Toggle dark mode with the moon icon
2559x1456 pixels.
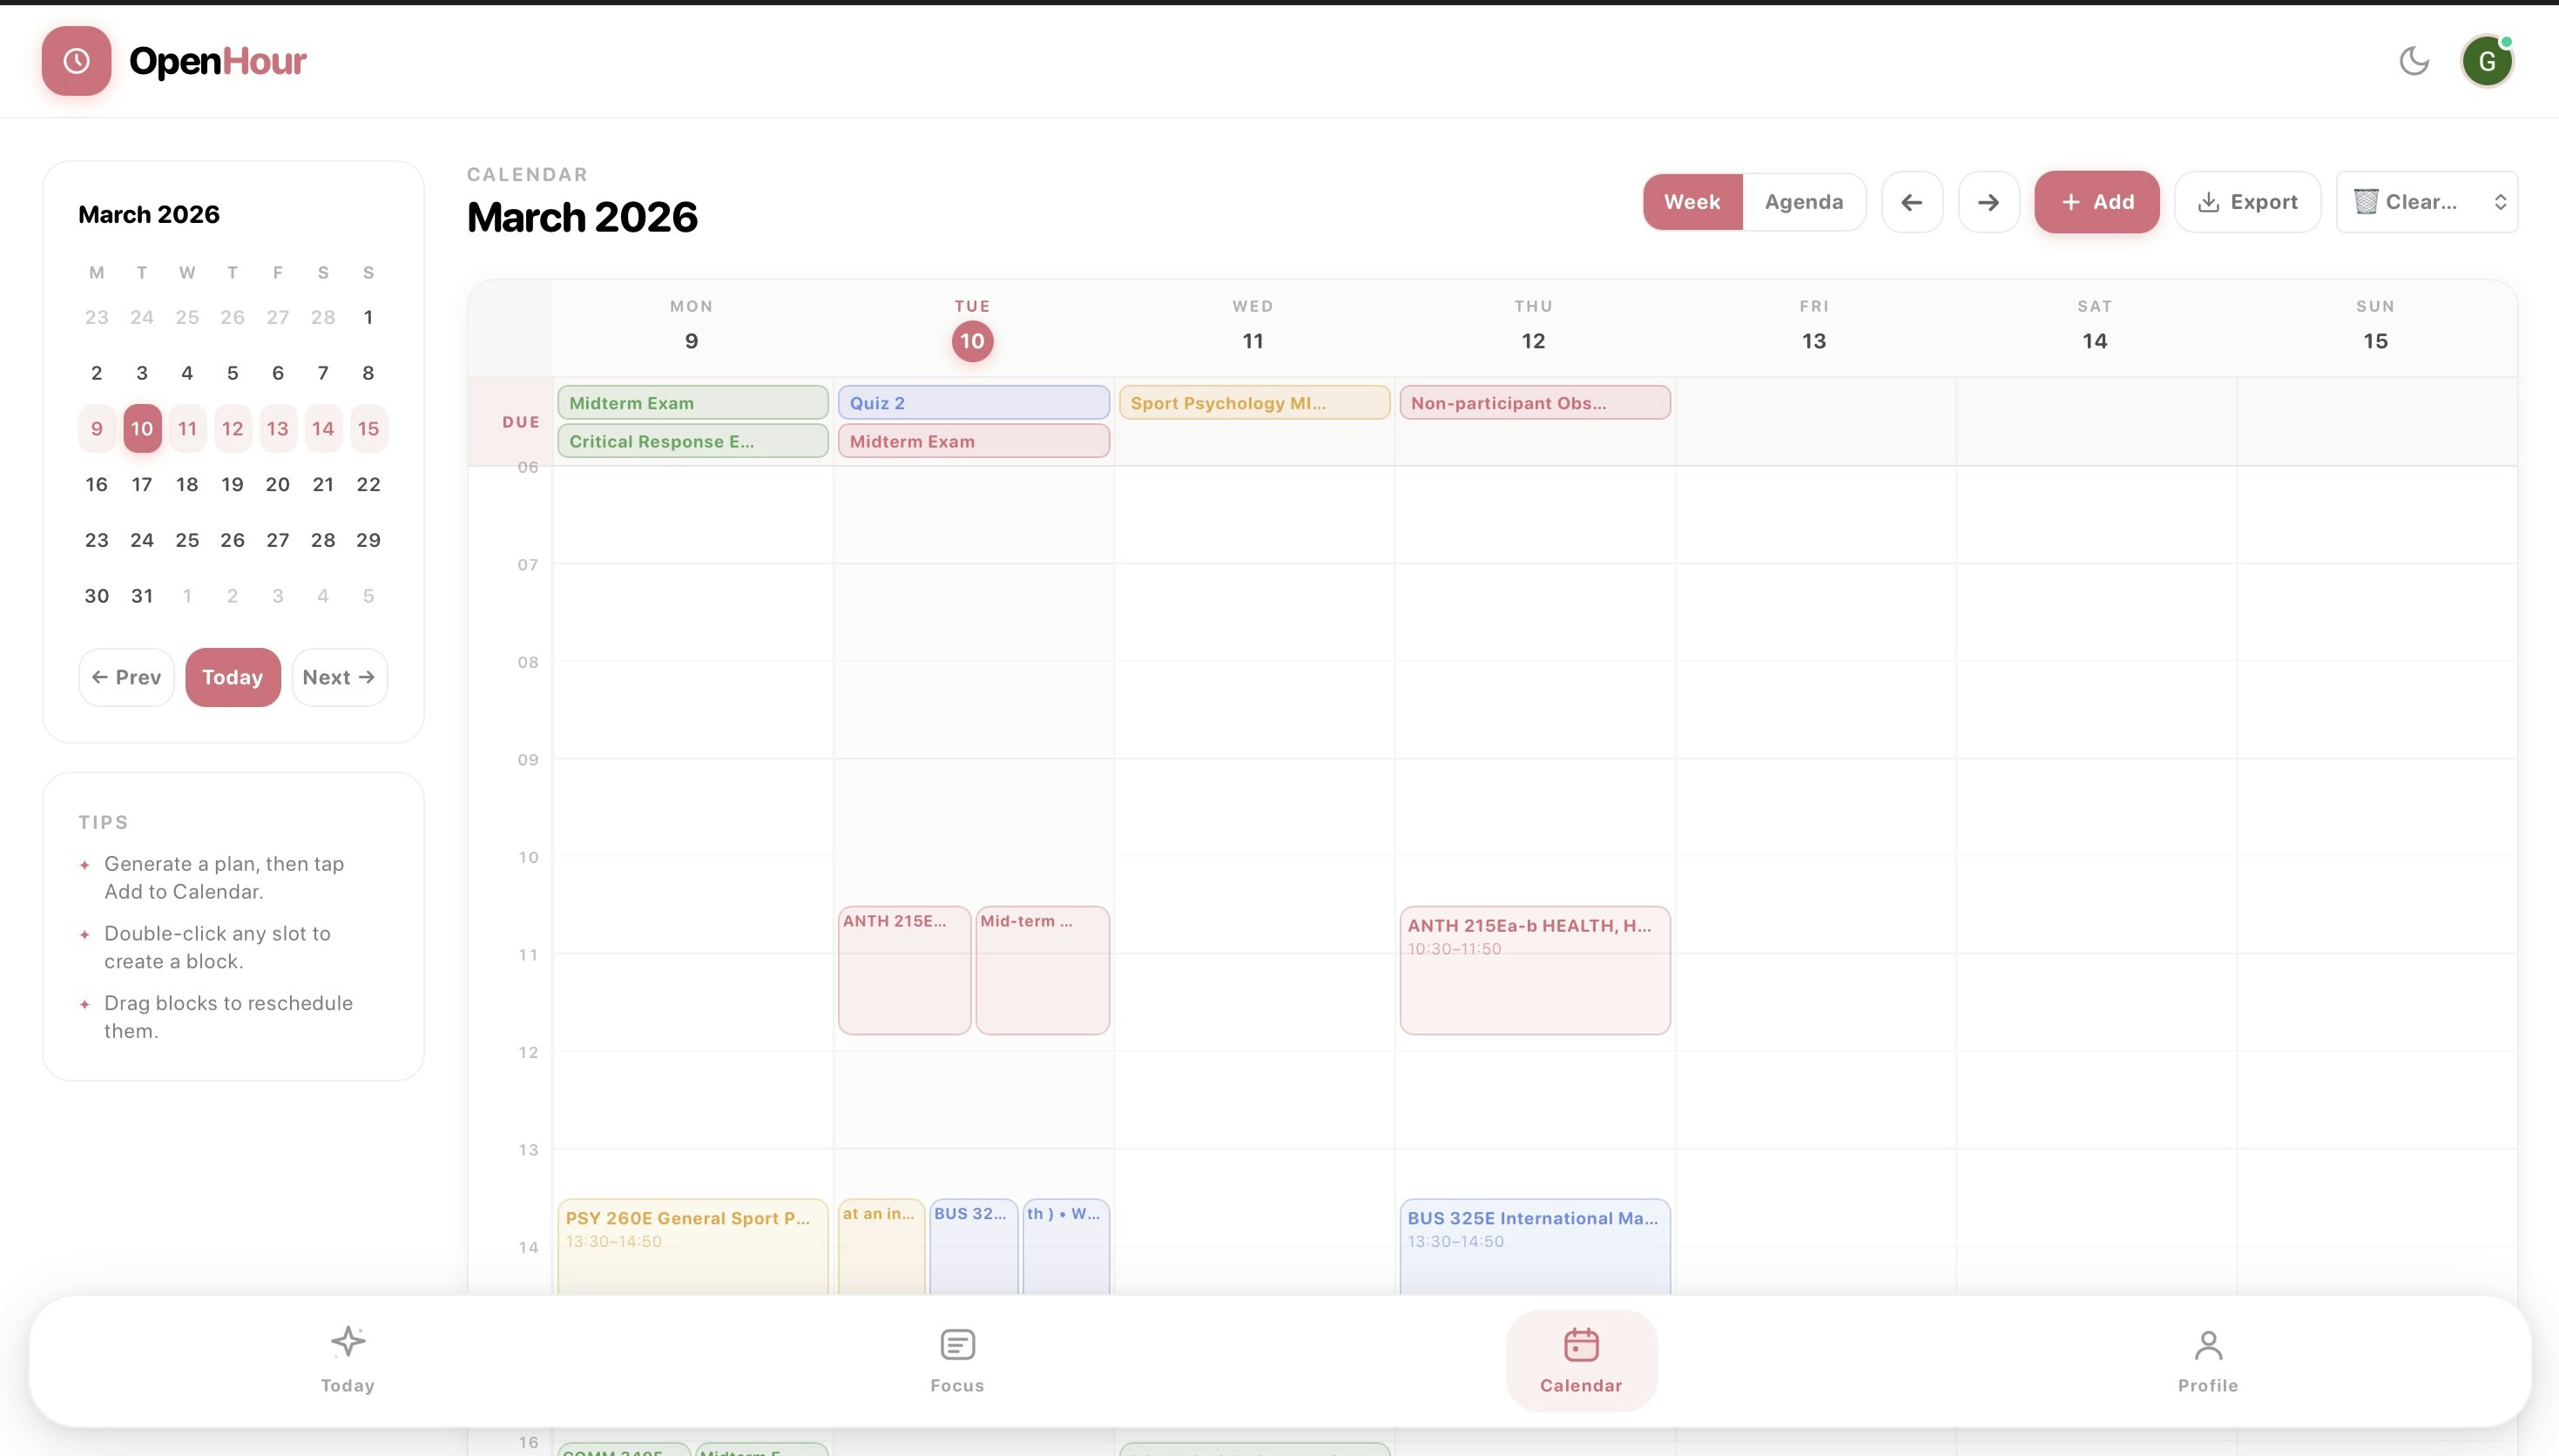pos(2413,61)
